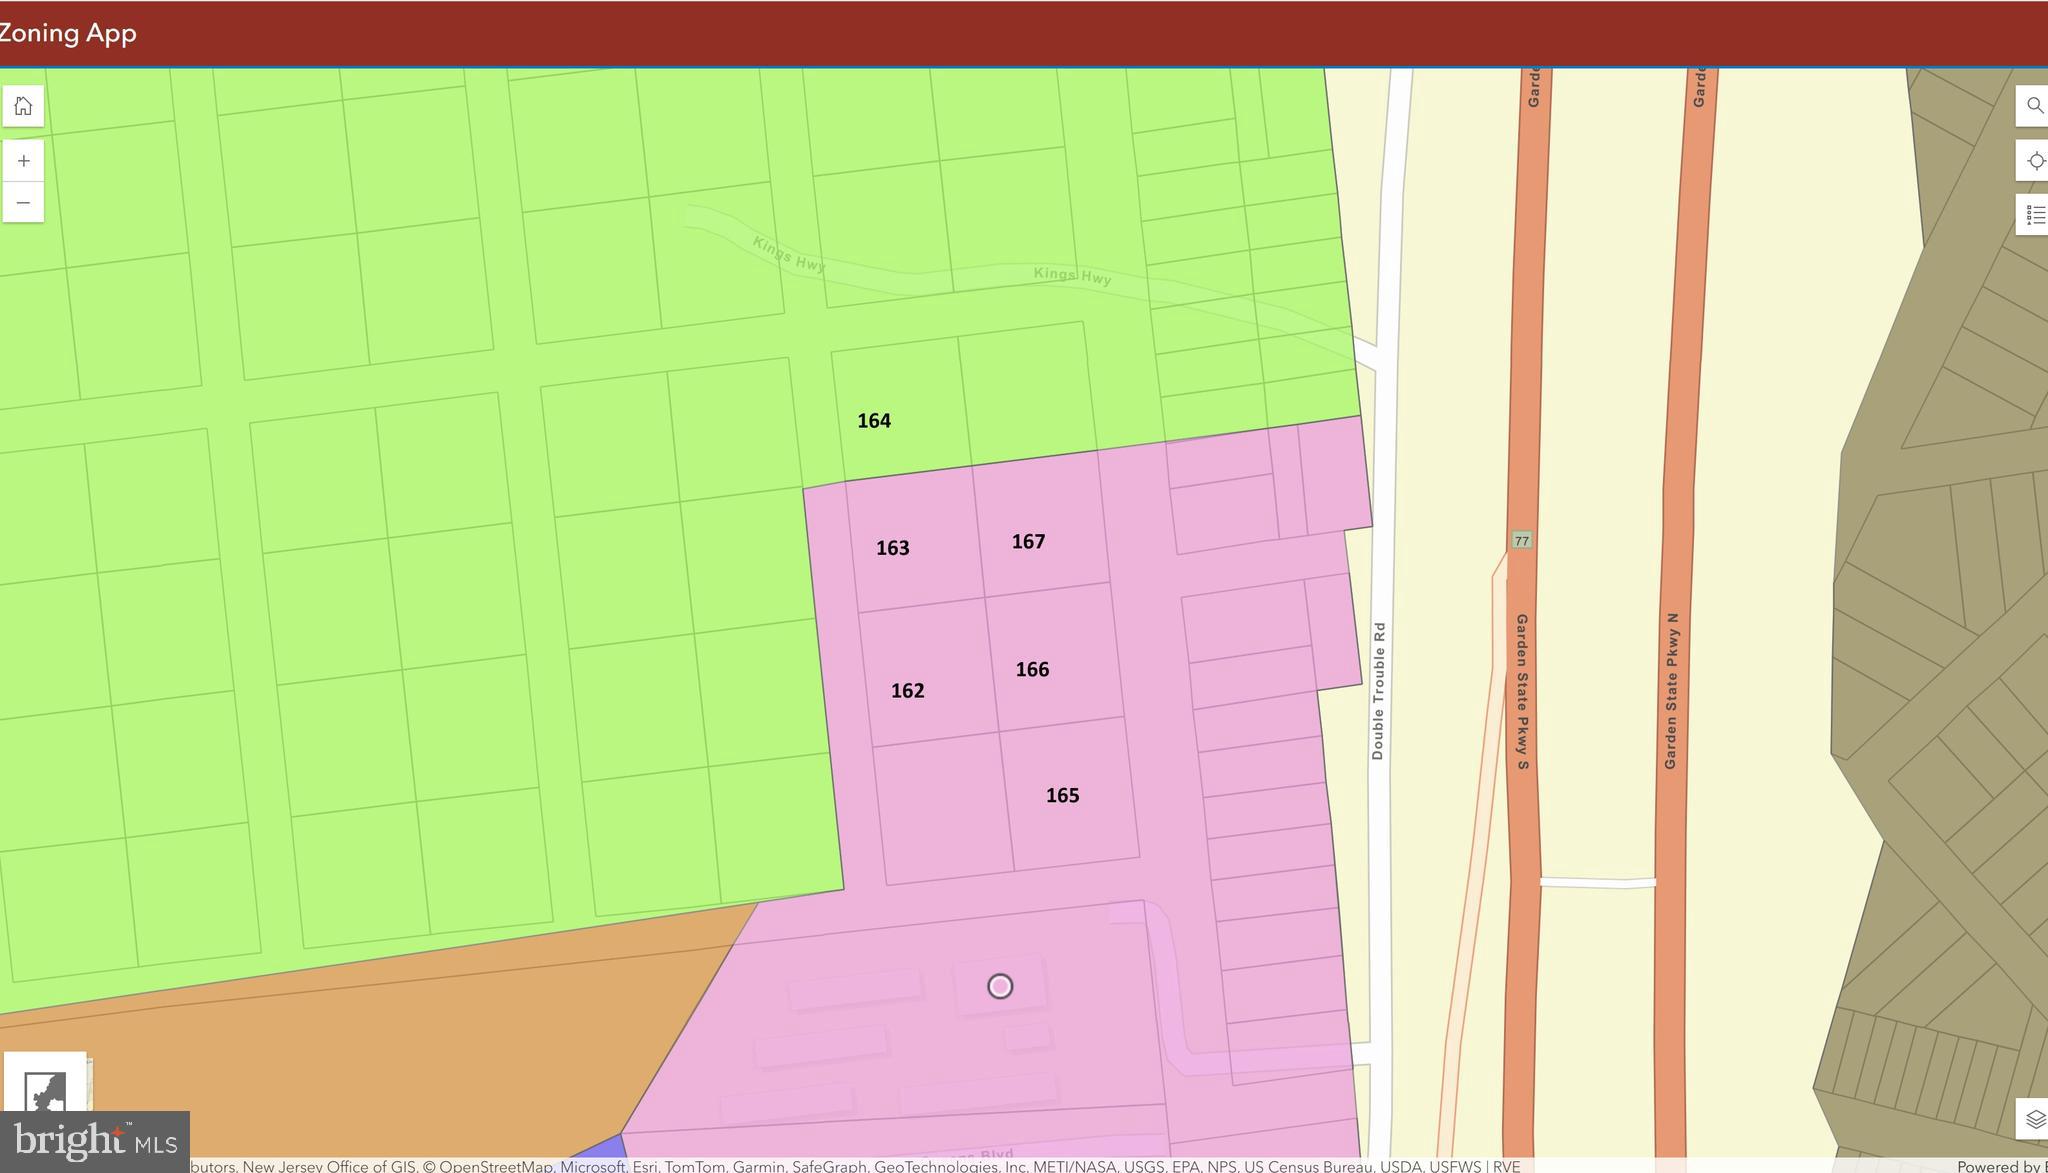Click the route 77 shield marker
The width and height of the screenshot is (2048, 1173).
click(1521, 541)
